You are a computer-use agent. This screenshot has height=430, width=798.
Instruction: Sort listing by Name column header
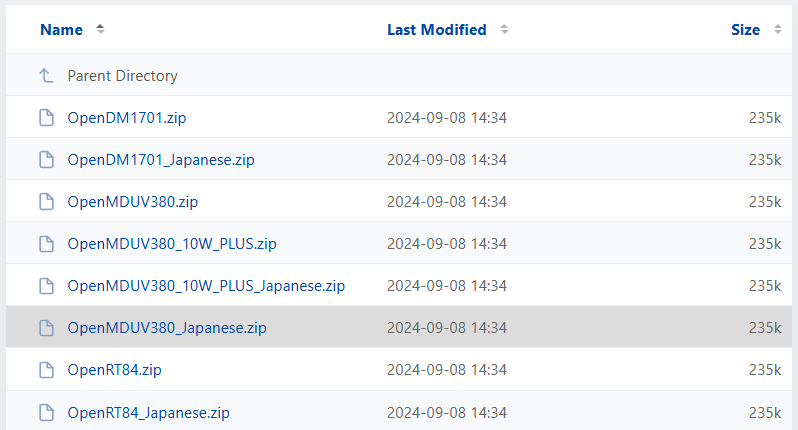61,30
